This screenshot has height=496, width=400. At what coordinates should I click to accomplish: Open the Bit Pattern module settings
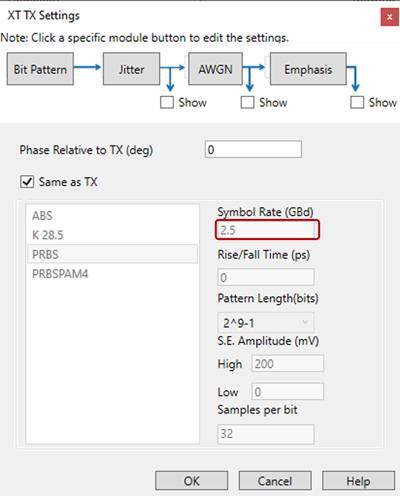pyautogui.click(x=40, y=69)
